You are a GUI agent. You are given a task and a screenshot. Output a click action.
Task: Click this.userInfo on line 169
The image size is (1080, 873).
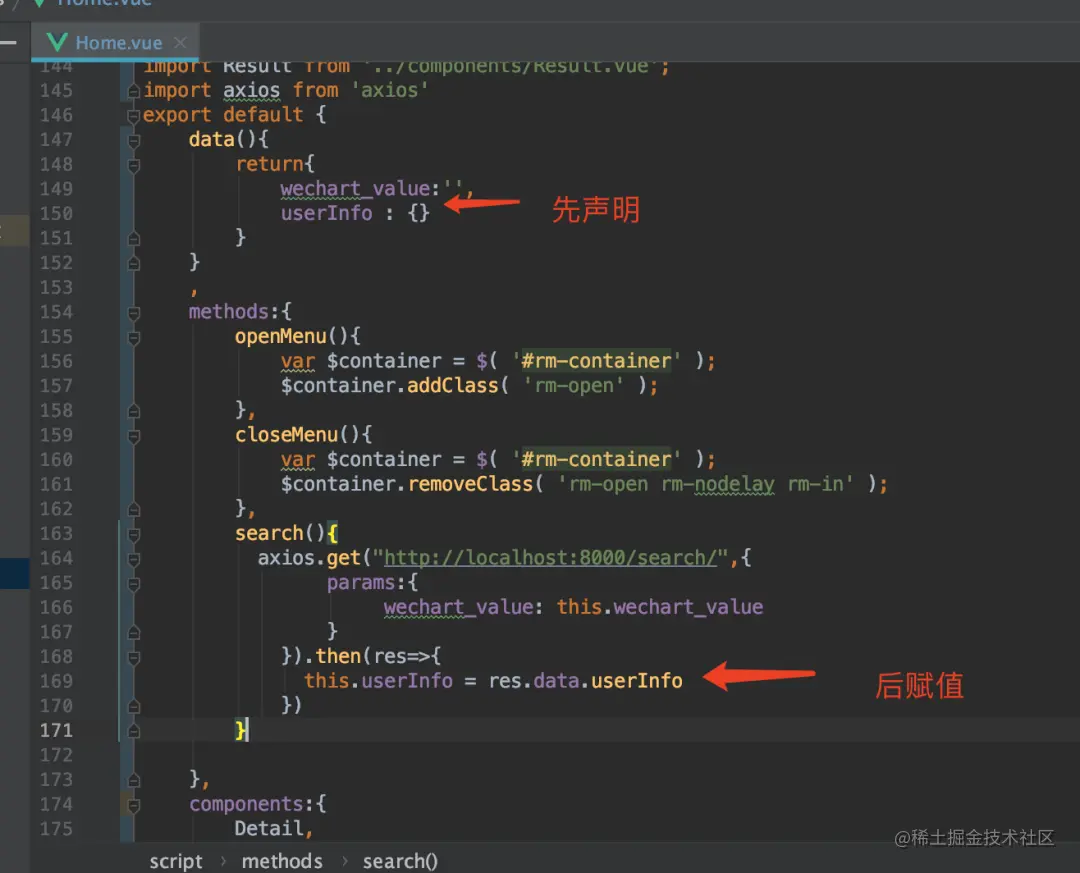tap(378, 681)
